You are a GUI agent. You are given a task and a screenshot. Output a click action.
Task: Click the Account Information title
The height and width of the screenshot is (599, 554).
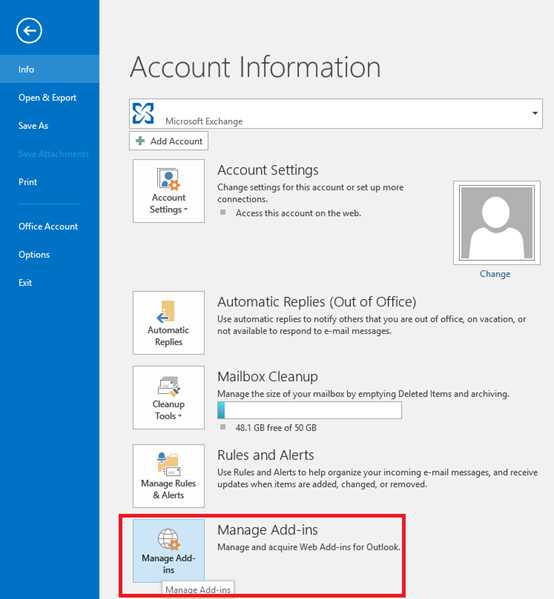pos(255,67)
